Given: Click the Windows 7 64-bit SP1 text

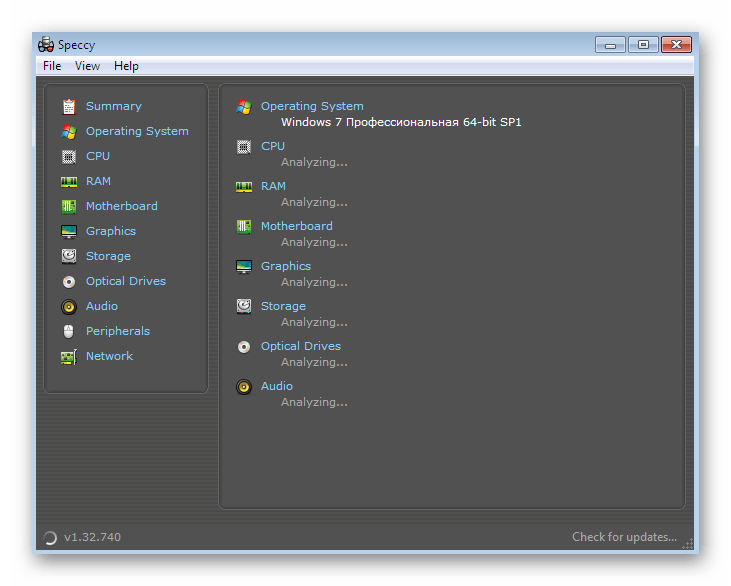Looking at the screenshot, I should pyautogui.click(x=401, y=122).
